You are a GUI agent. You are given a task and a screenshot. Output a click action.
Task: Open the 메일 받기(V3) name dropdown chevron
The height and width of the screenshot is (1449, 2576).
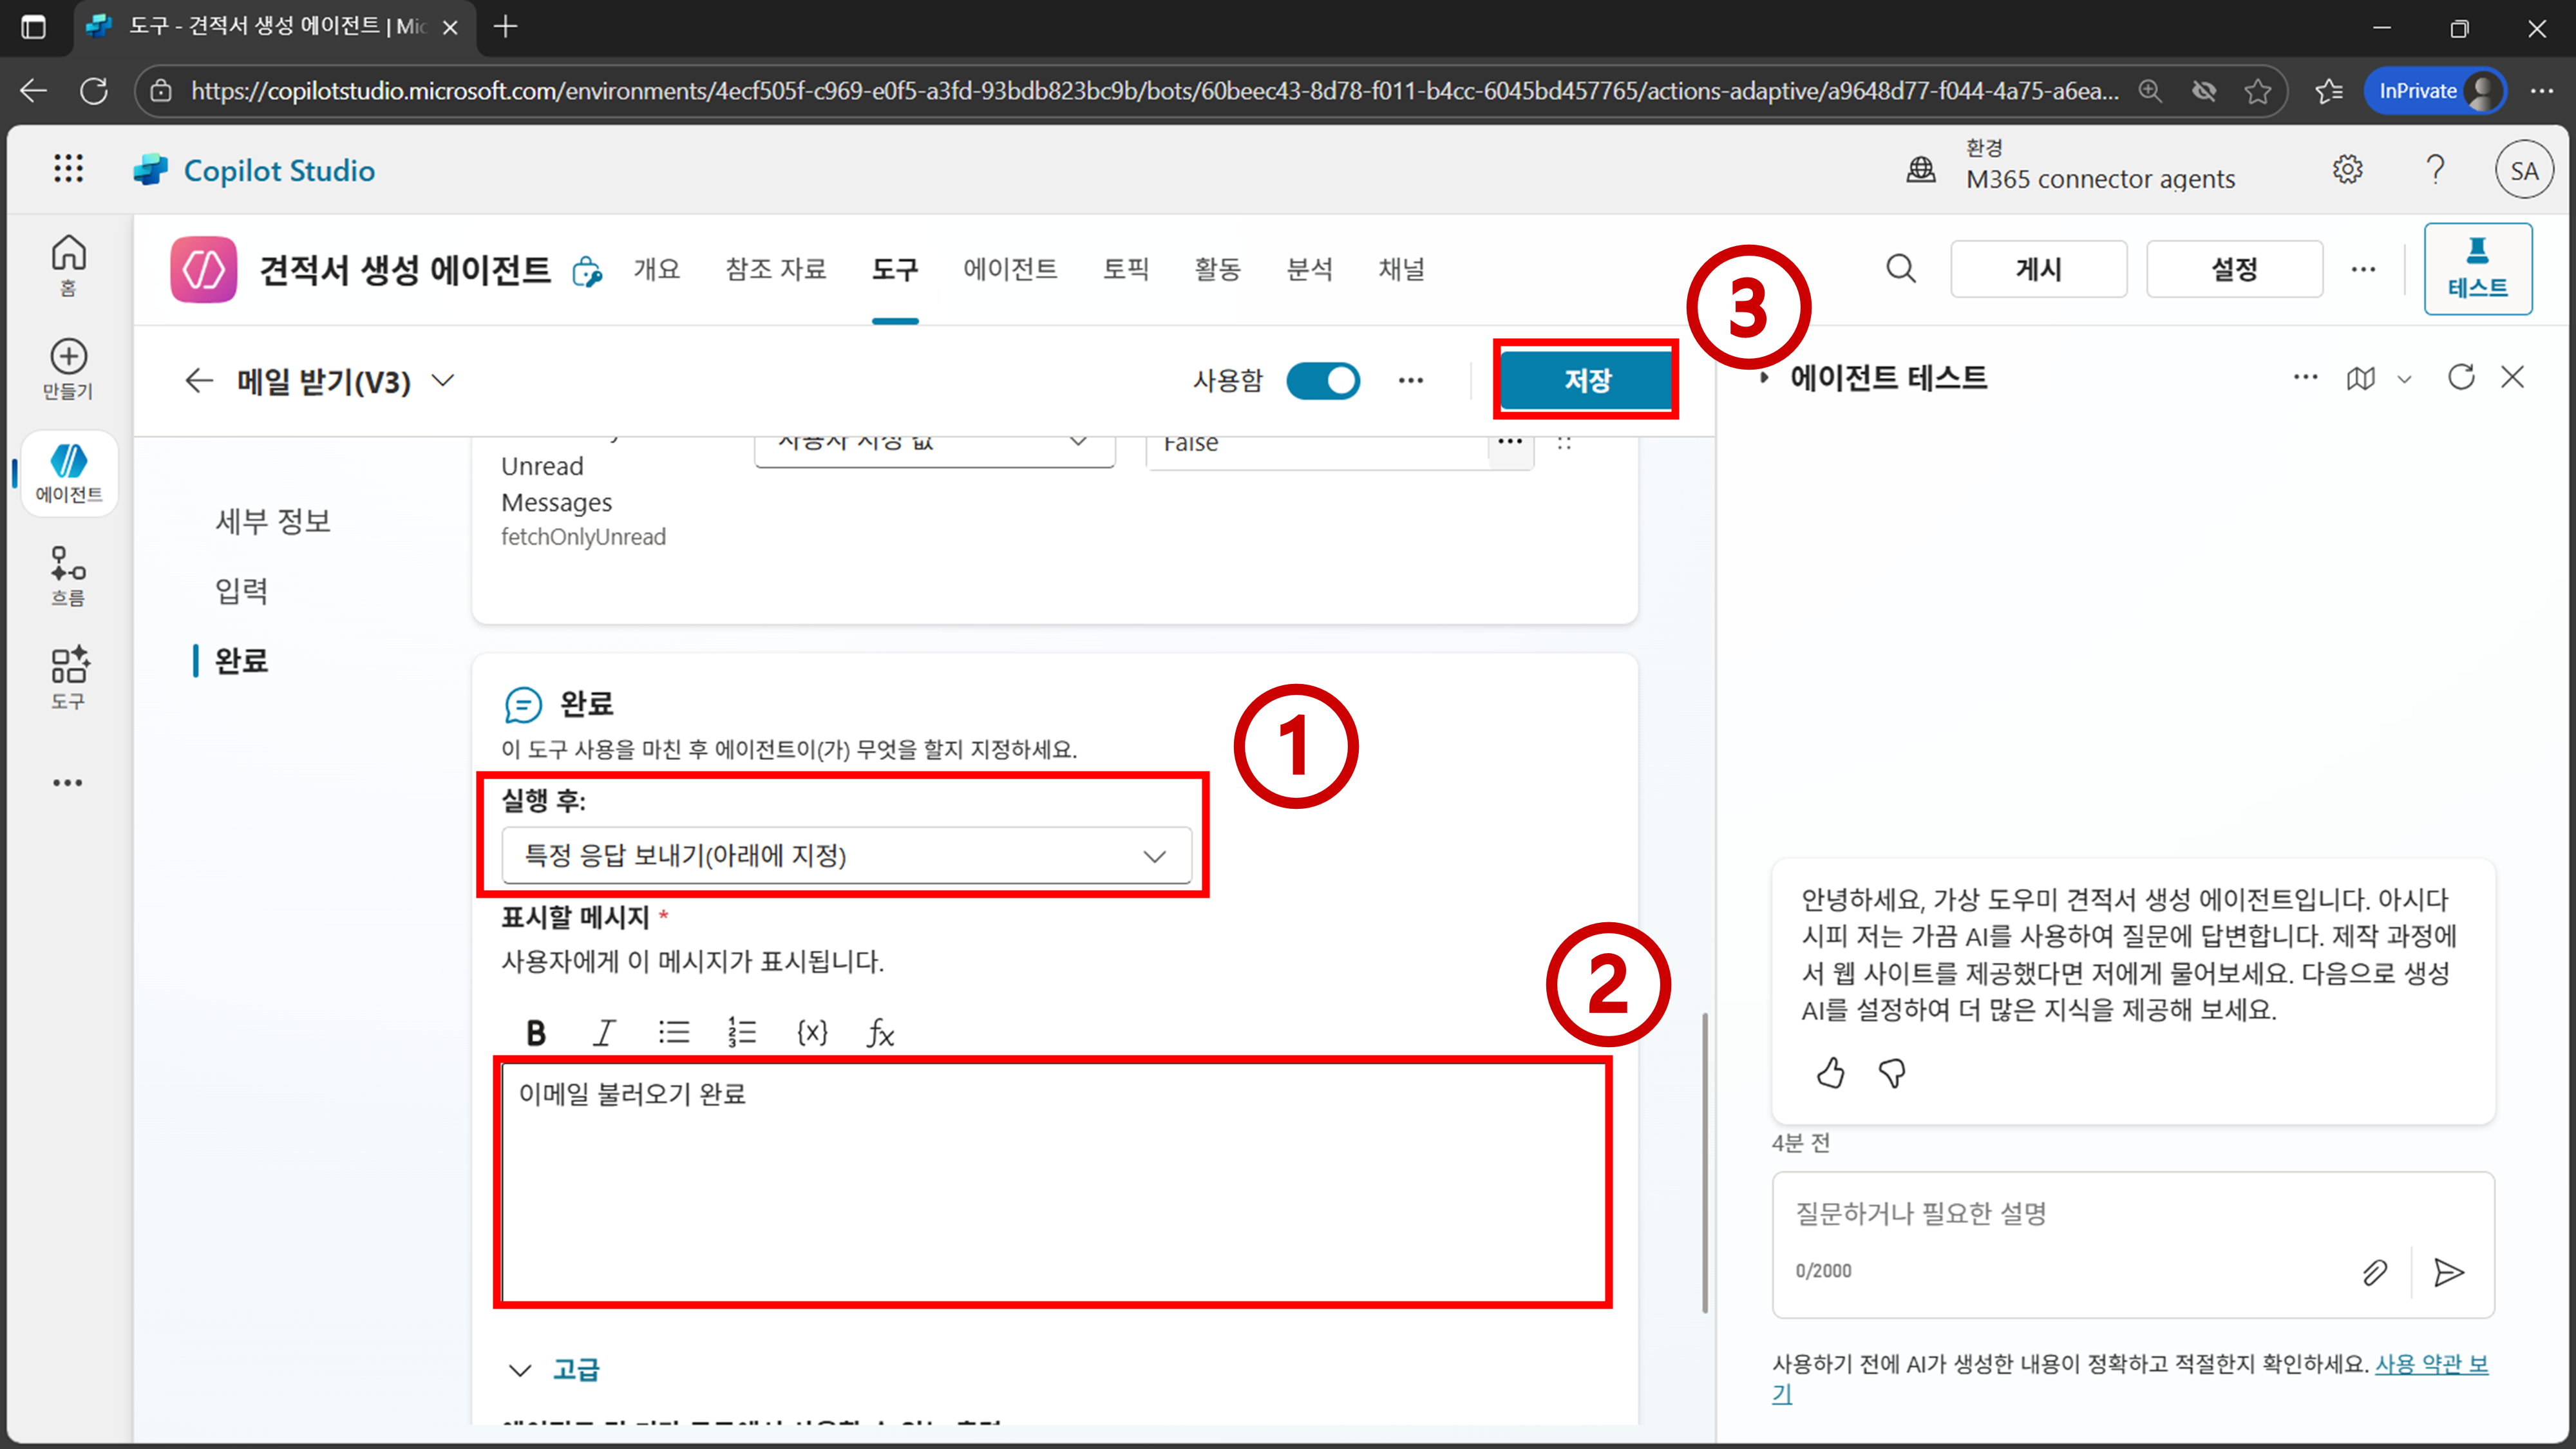[443, 380]
